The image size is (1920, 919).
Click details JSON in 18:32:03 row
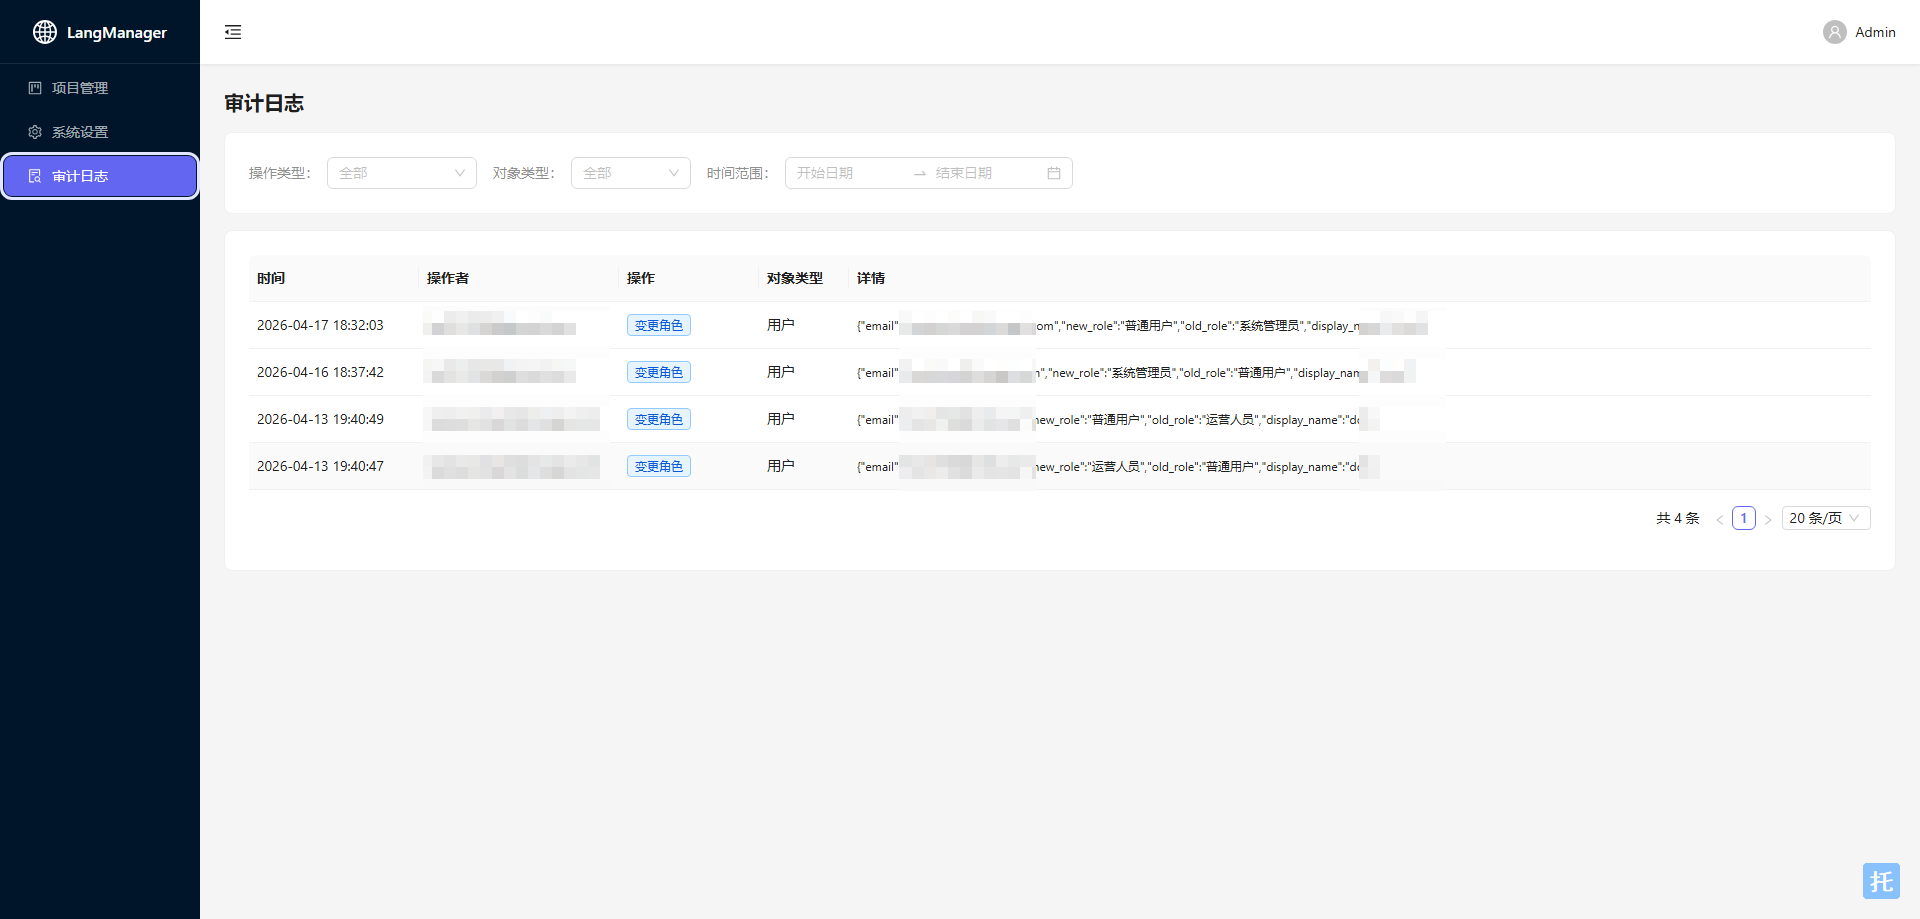pyautogui.click(x=1142, y=325)
